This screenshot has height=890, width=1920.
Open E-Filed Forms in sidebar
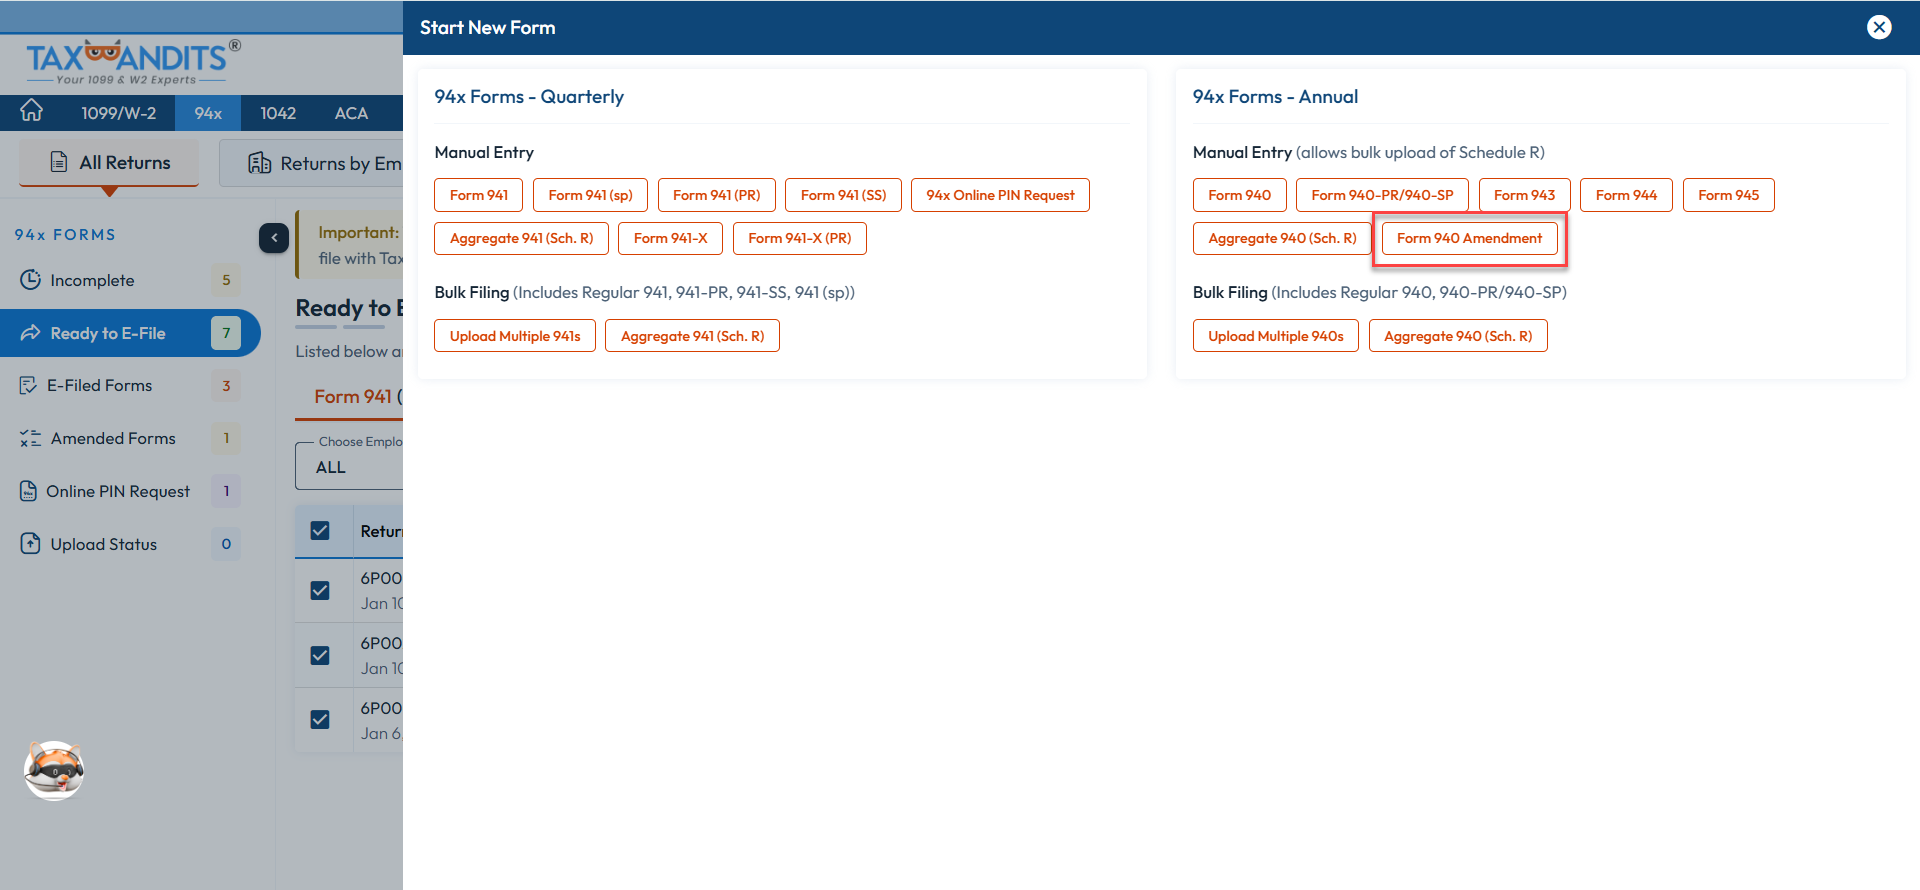tap(130, 385)
